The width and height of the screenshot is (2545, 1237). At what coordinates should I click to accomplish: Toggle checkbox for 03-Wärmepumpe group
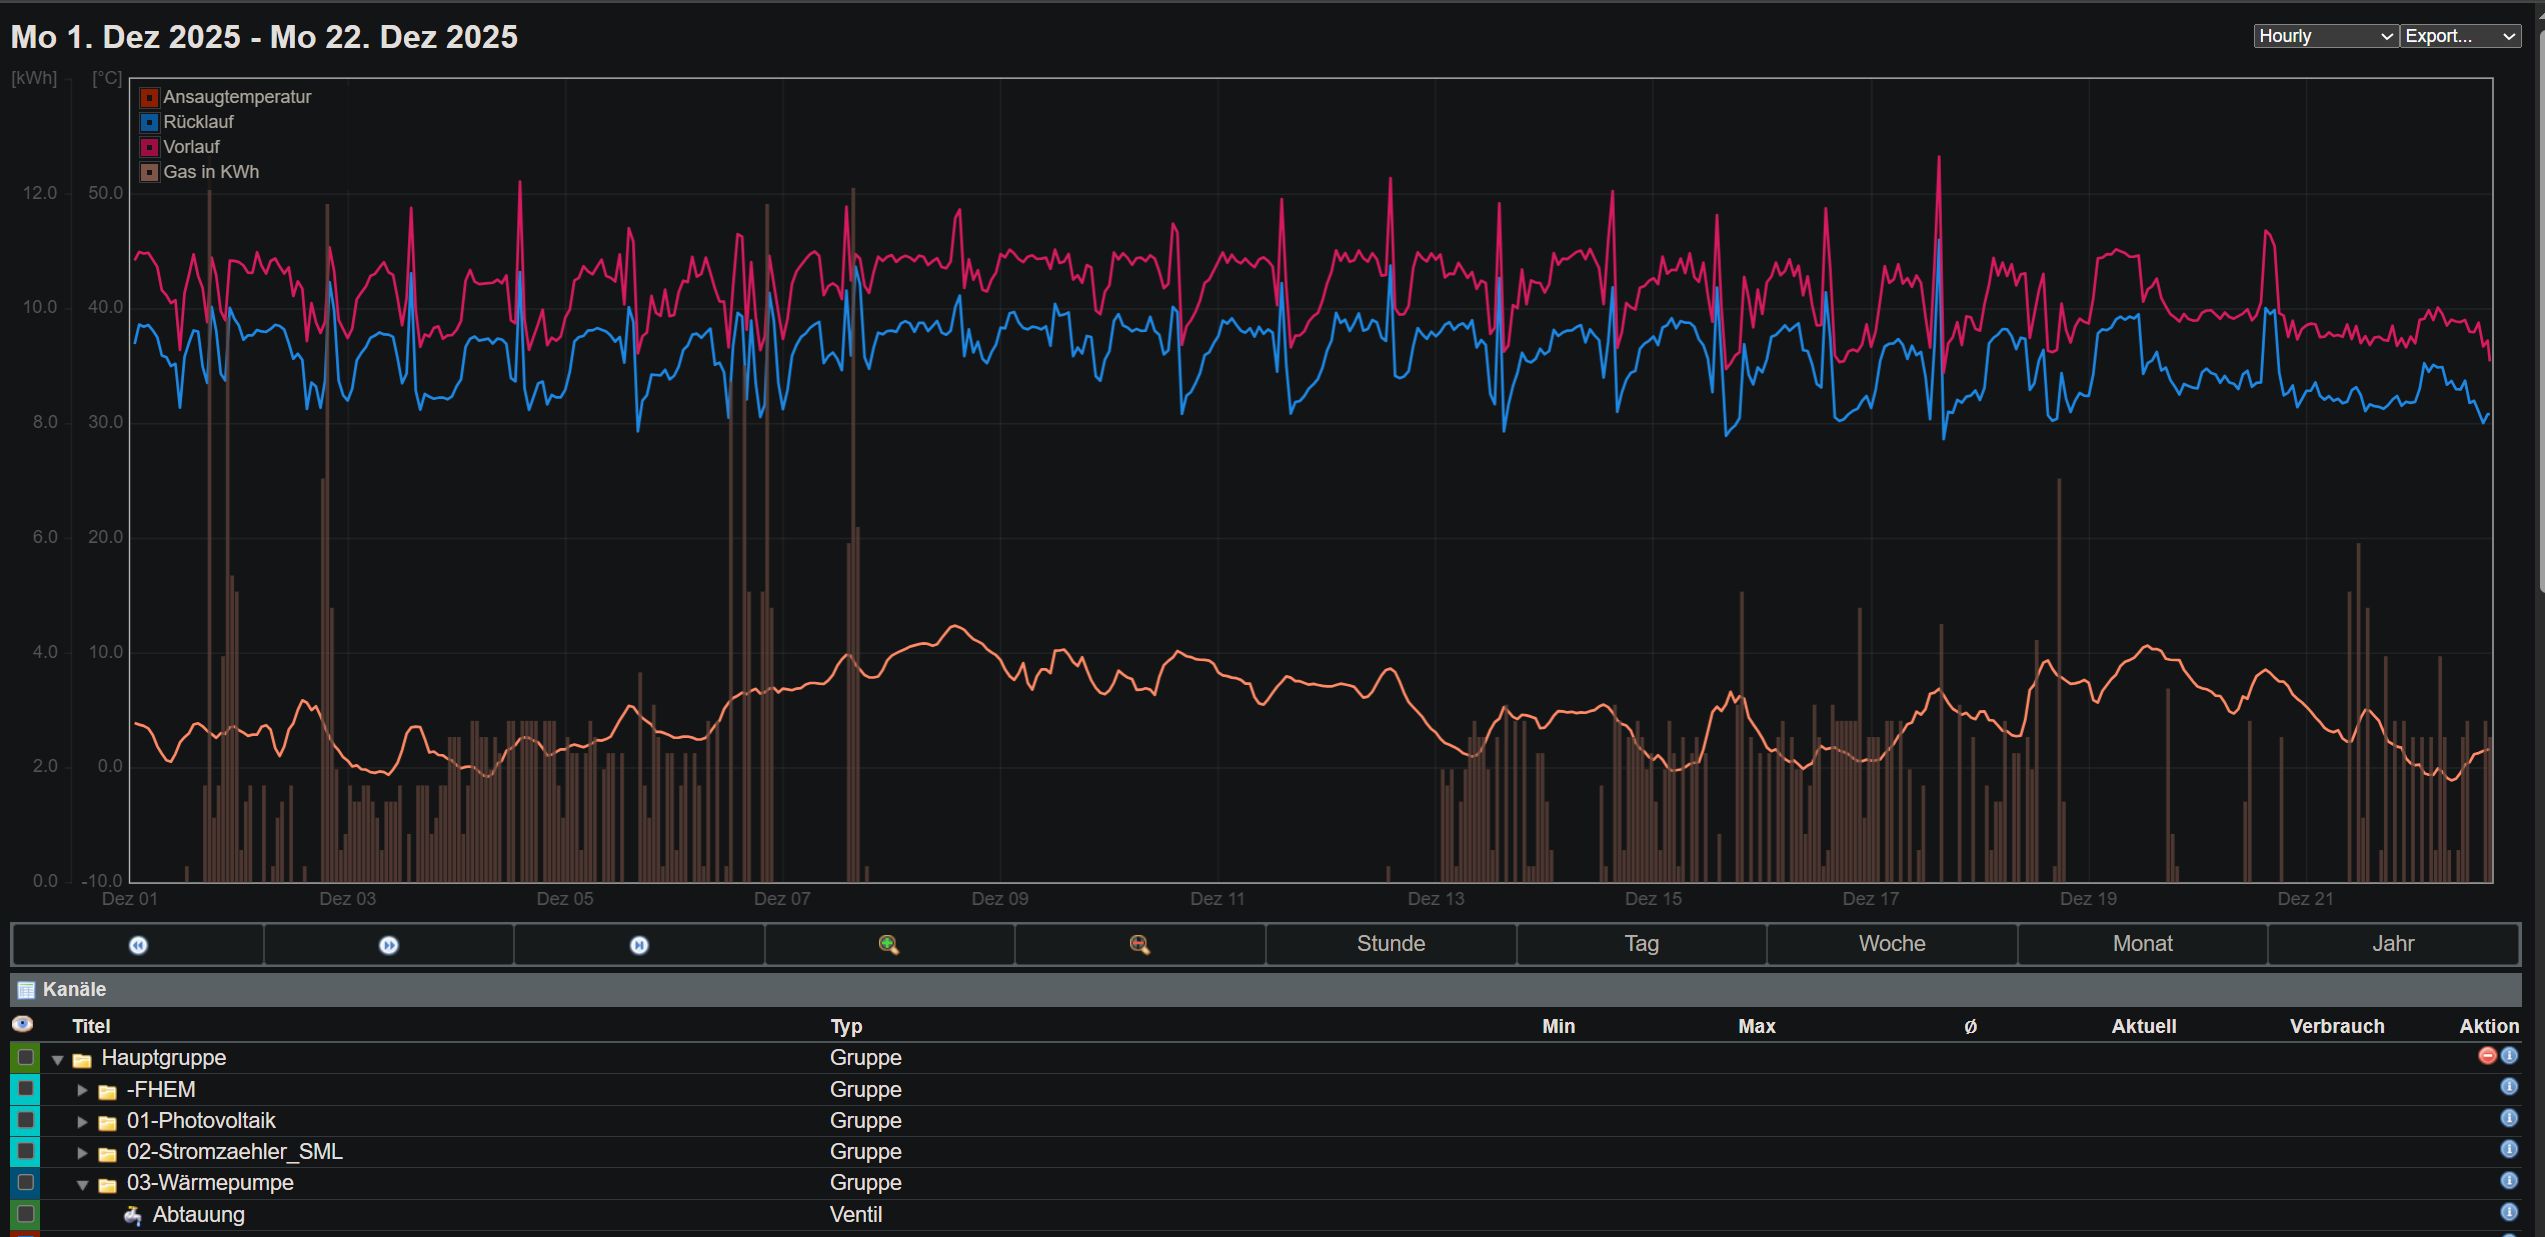pos(26,1182)
